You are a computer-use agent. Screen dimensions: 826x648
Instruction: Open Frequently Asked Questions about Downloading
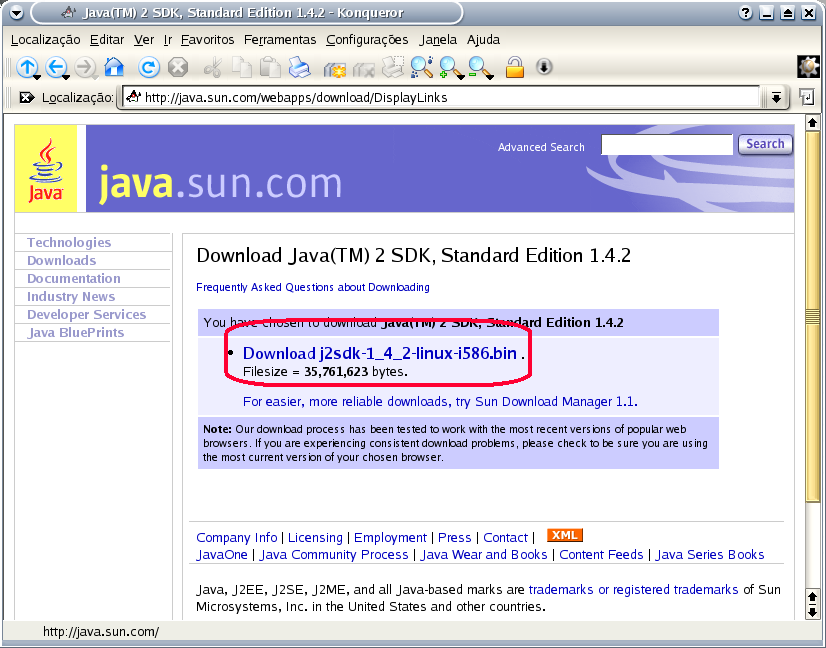point(312,287)
